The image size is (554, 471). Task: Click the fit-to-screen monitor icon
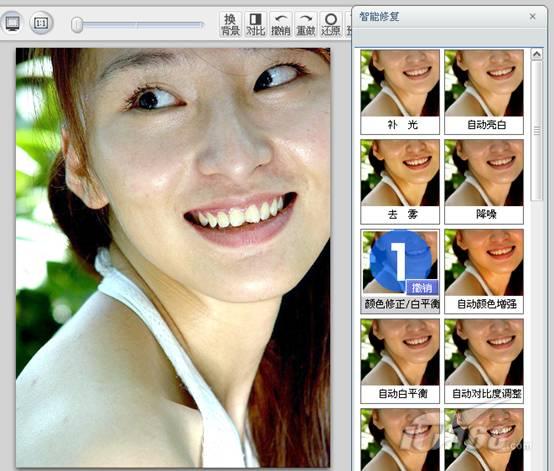(x=13, y=23)
